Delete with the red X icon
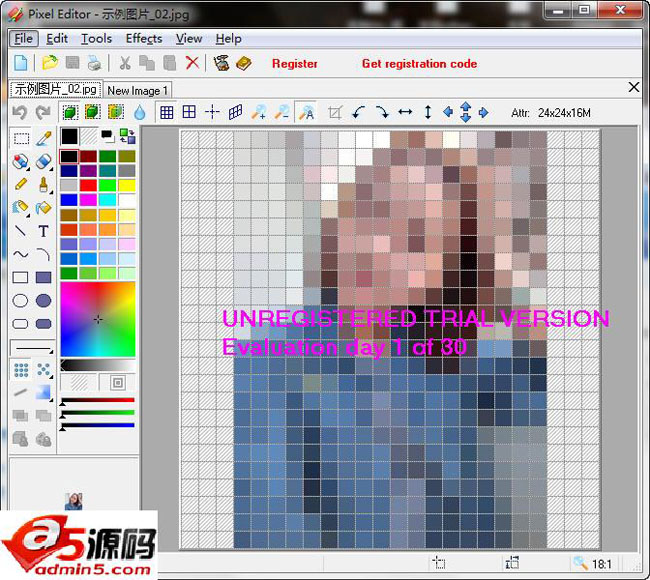The height and width of the screenshot is (580, 650). pos(192,63)
